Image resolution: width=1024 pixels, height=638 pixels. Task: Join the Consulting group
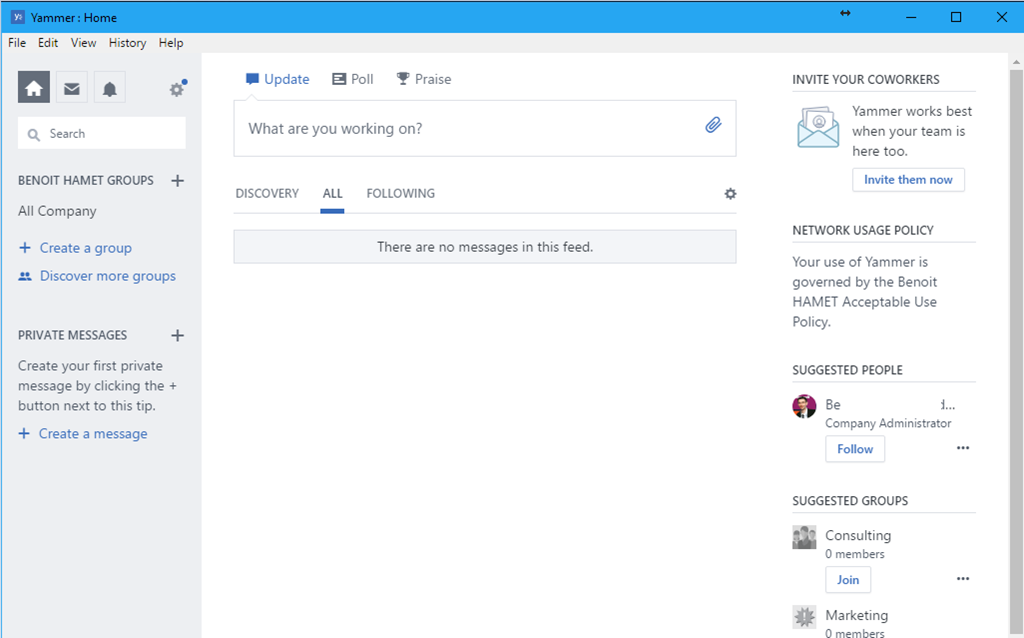click(x=848, y=580)
